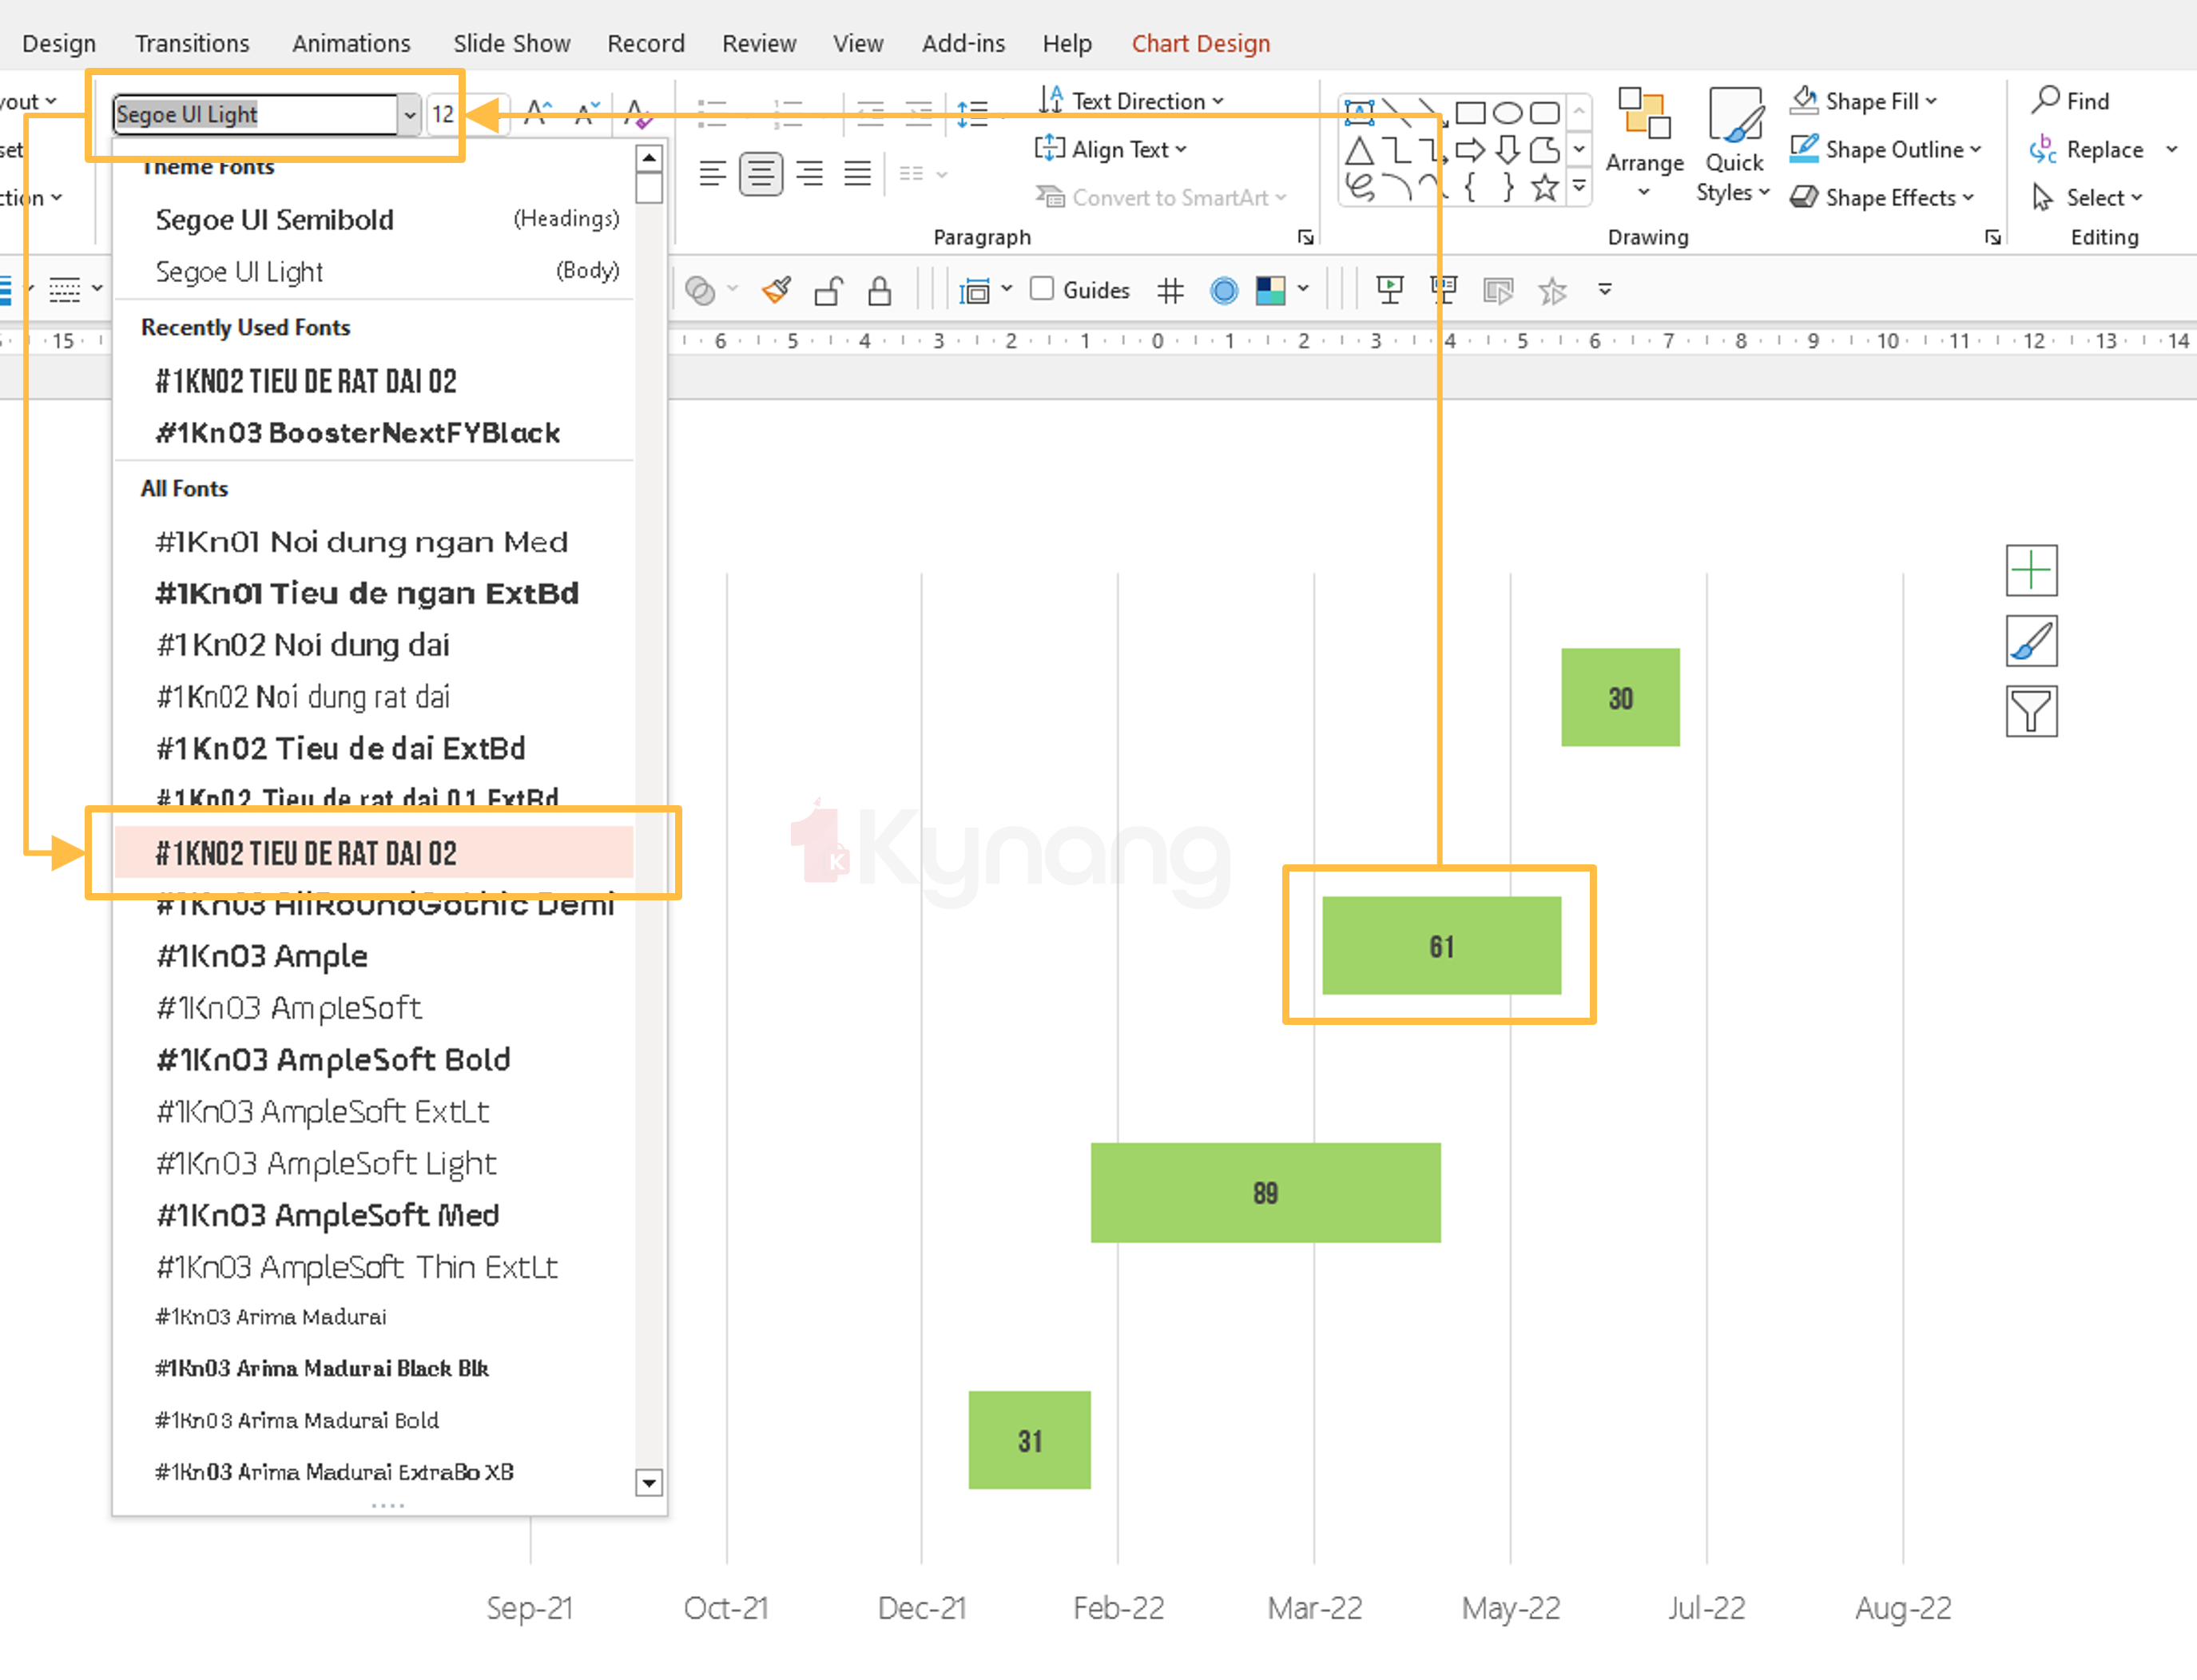Open the Shape Effects dropdown
The image size is (2197, 1680).
click(x=1881, y=197)
